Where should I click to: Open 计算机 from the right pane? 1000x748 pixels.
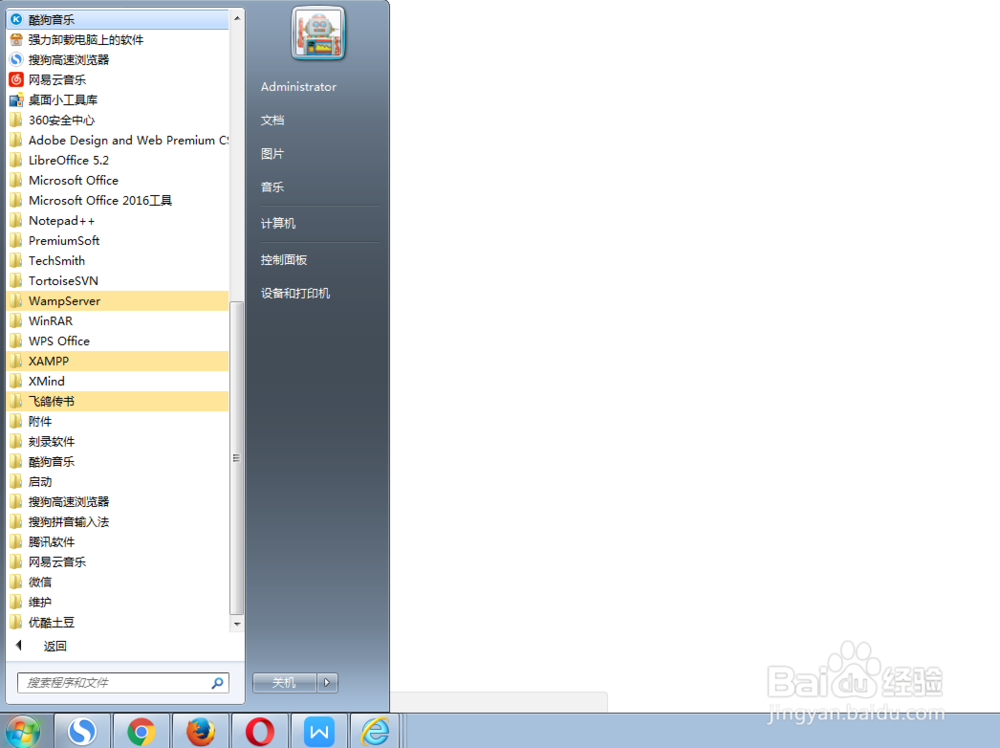click(278, 224)
